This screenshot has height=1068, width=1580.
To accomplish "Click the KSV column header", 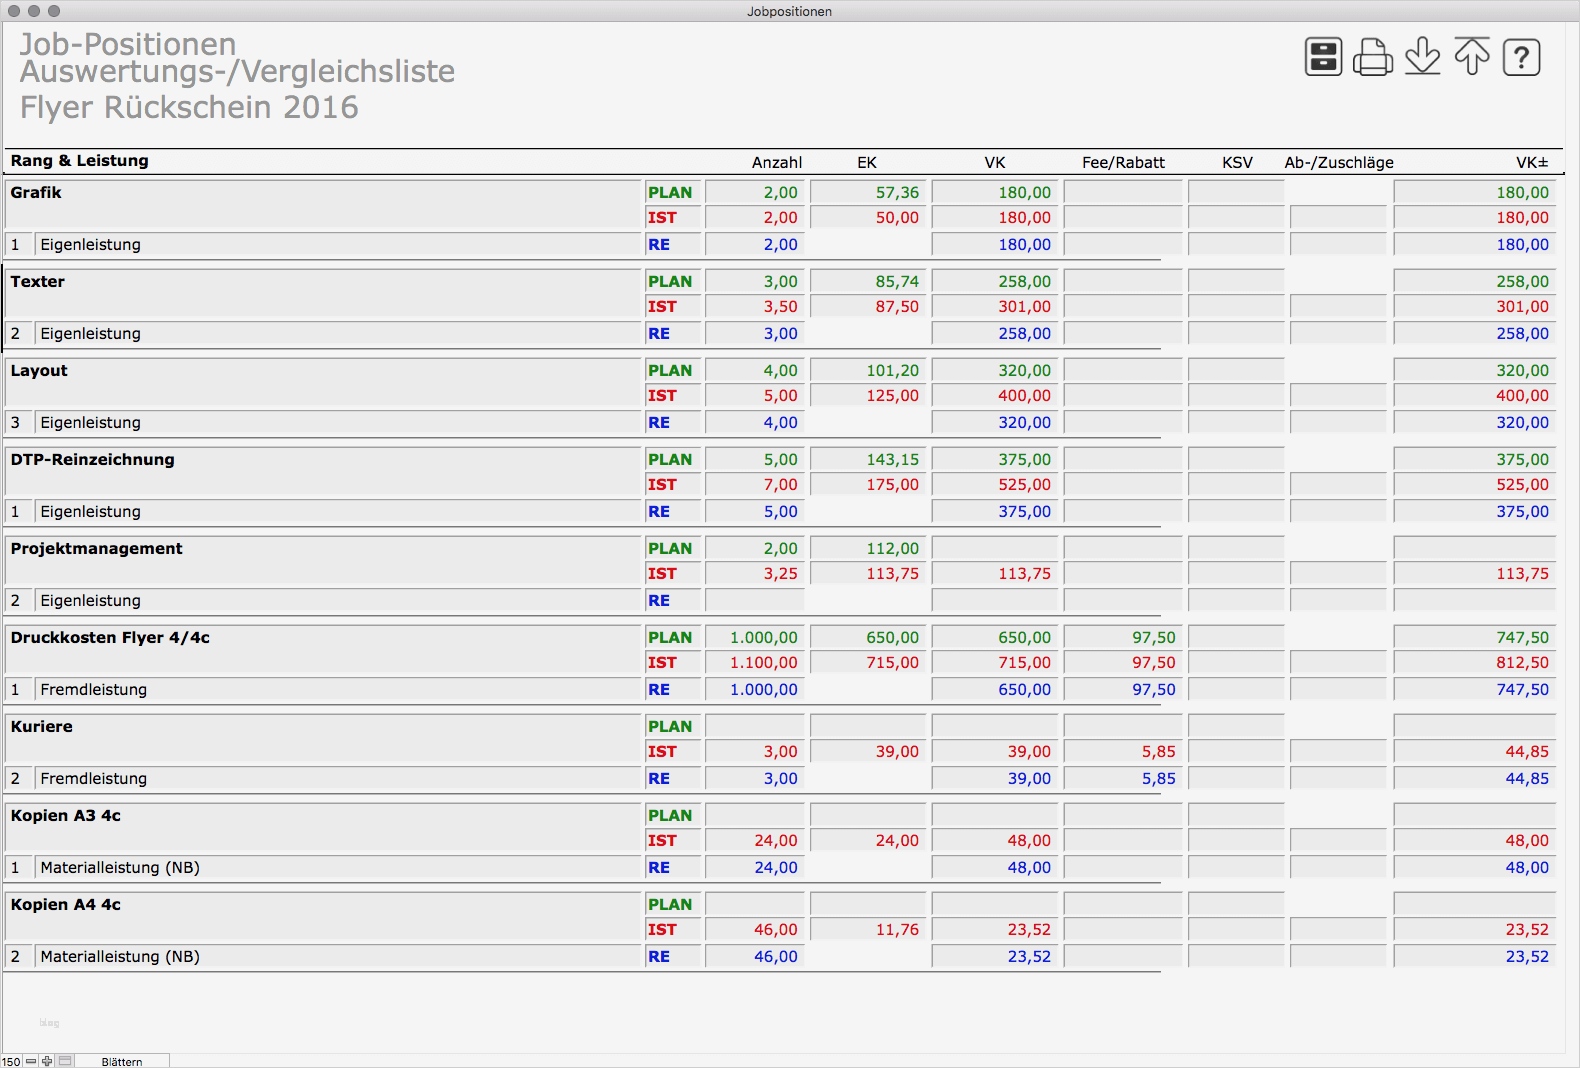I will [x=1237, y=162].
